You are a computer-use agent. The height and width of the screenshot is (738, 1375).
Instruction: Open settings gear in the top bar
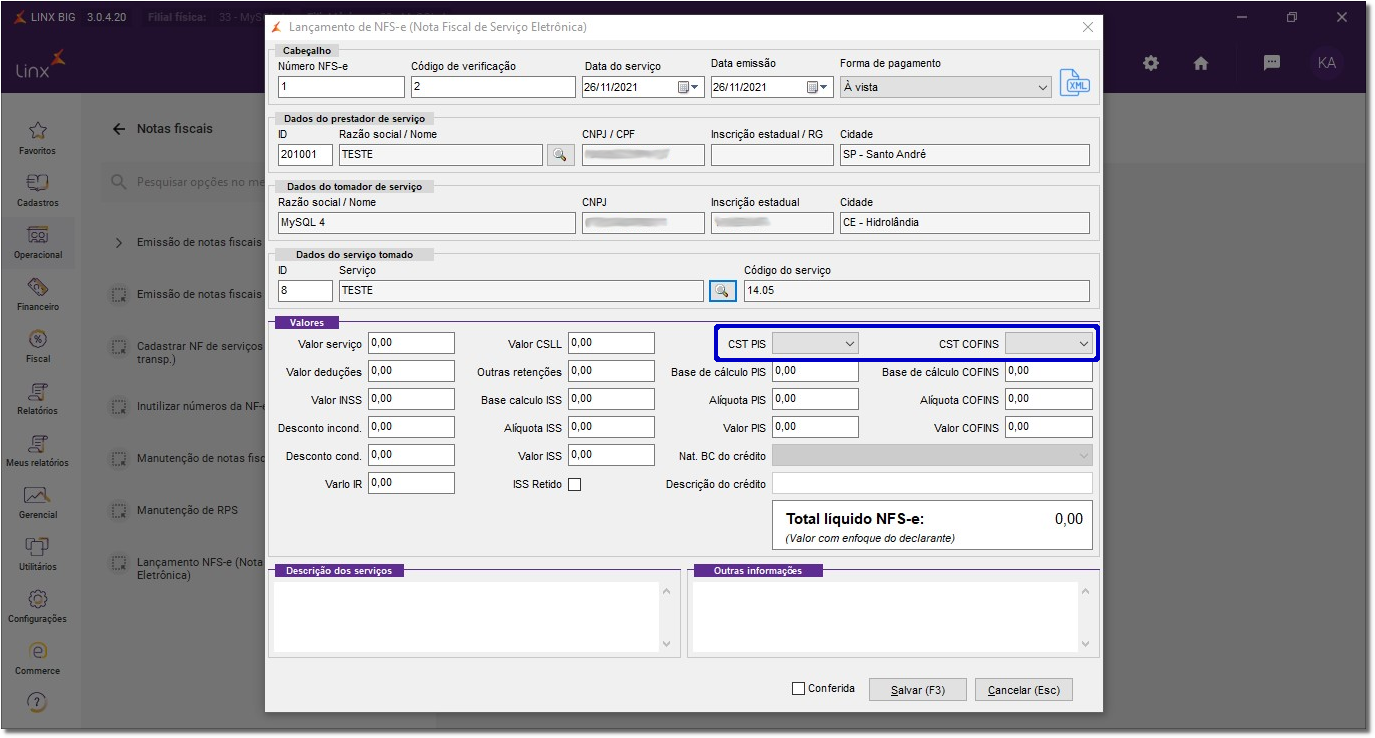[x=1151, y=63]
